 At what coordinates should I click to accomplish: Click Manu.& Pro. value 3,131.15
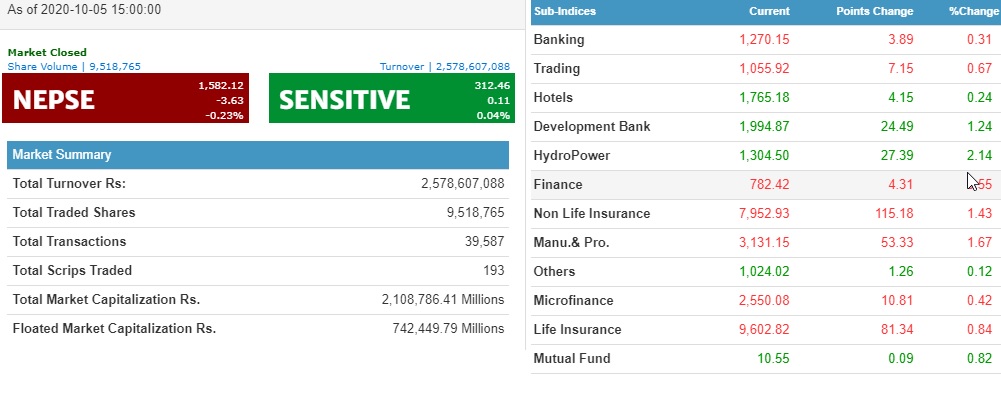point(764,242)
